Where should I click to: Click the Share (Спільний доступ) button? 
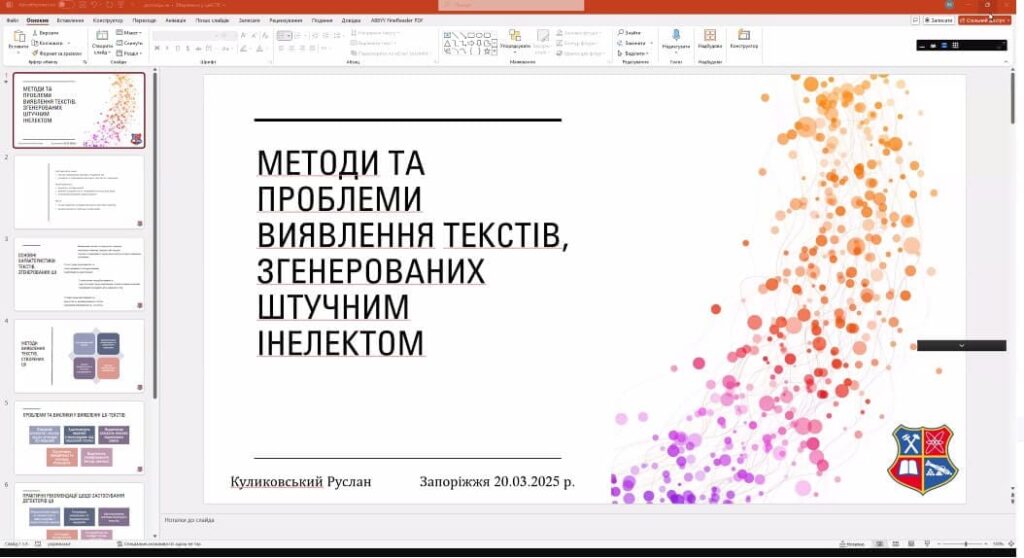pos(984,20)
